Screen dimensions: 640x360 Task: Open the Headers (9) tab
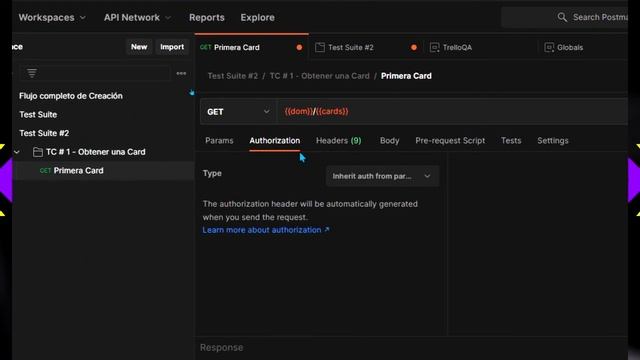[338, 140]
